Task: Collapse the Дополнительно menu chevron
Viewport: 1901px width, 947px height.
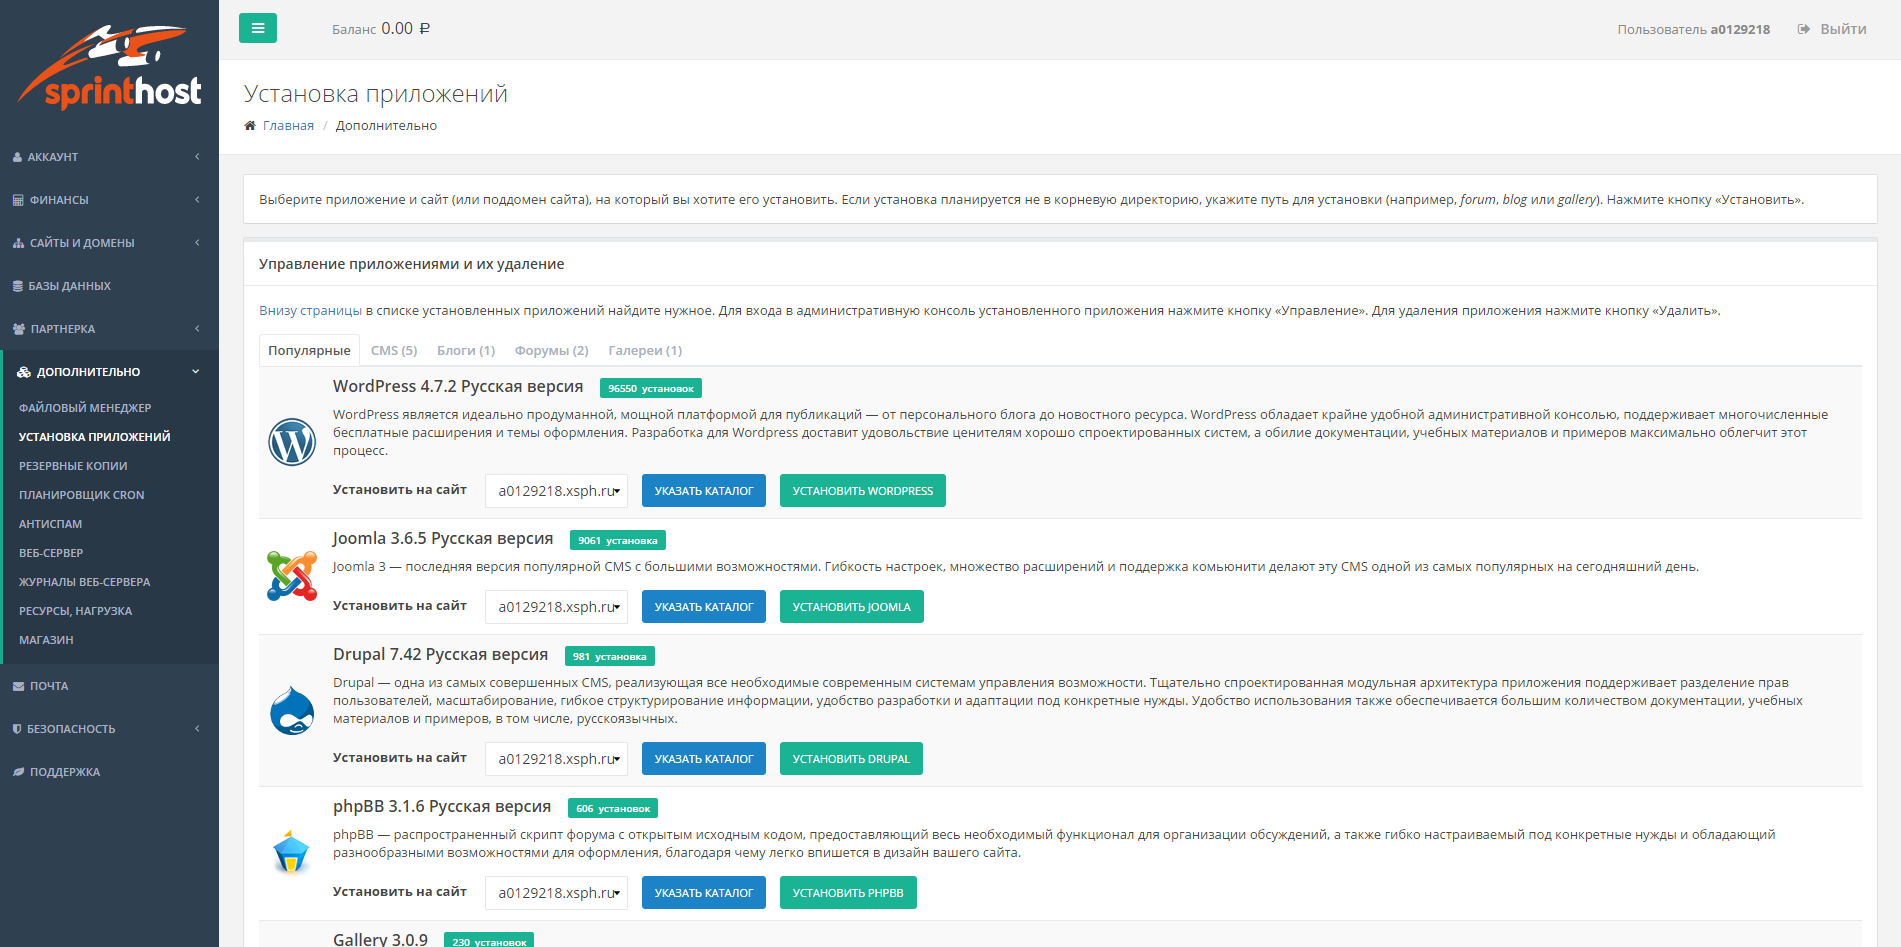Action: pos(196,372)
